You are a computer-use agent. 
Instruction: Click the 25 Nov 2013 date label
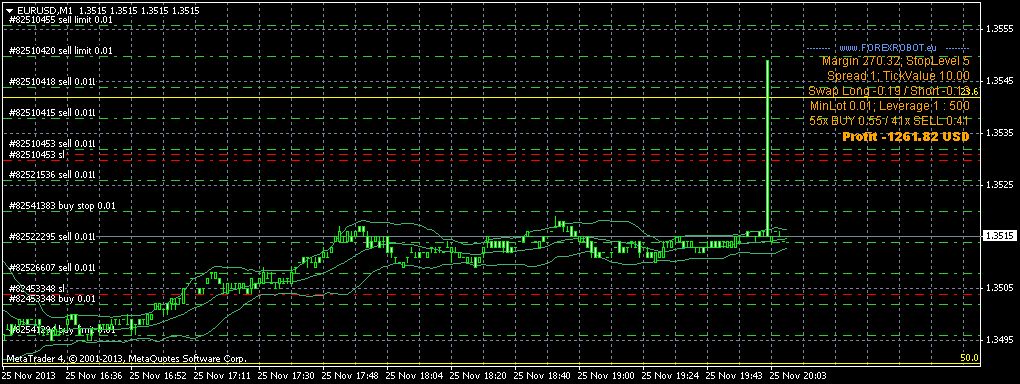coord(29,376)
